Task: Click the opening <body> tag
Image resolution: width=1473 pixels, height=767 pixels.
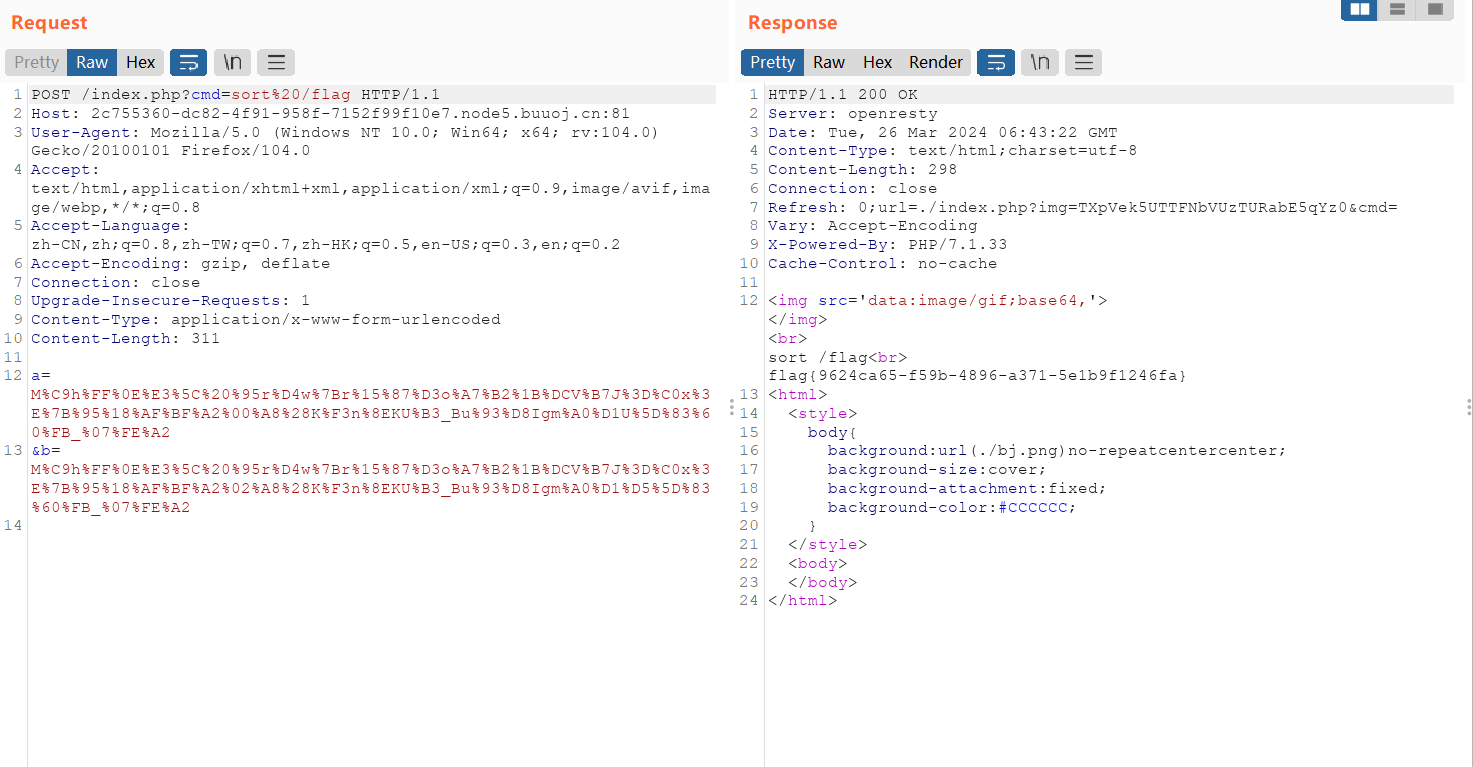Action: (817, 564)
